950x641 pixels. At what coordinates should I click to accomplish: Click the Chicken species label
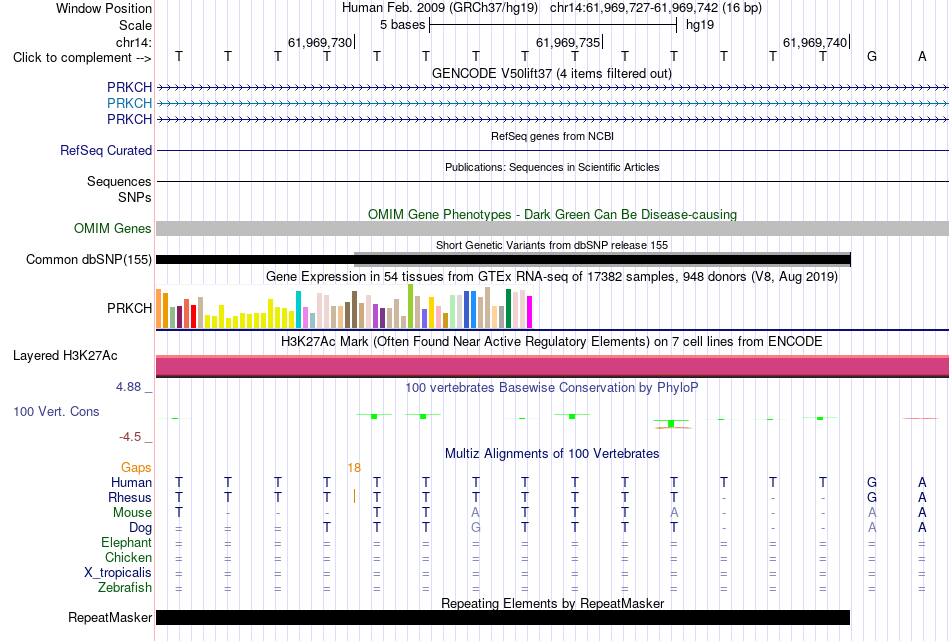[x=128, y=557]
